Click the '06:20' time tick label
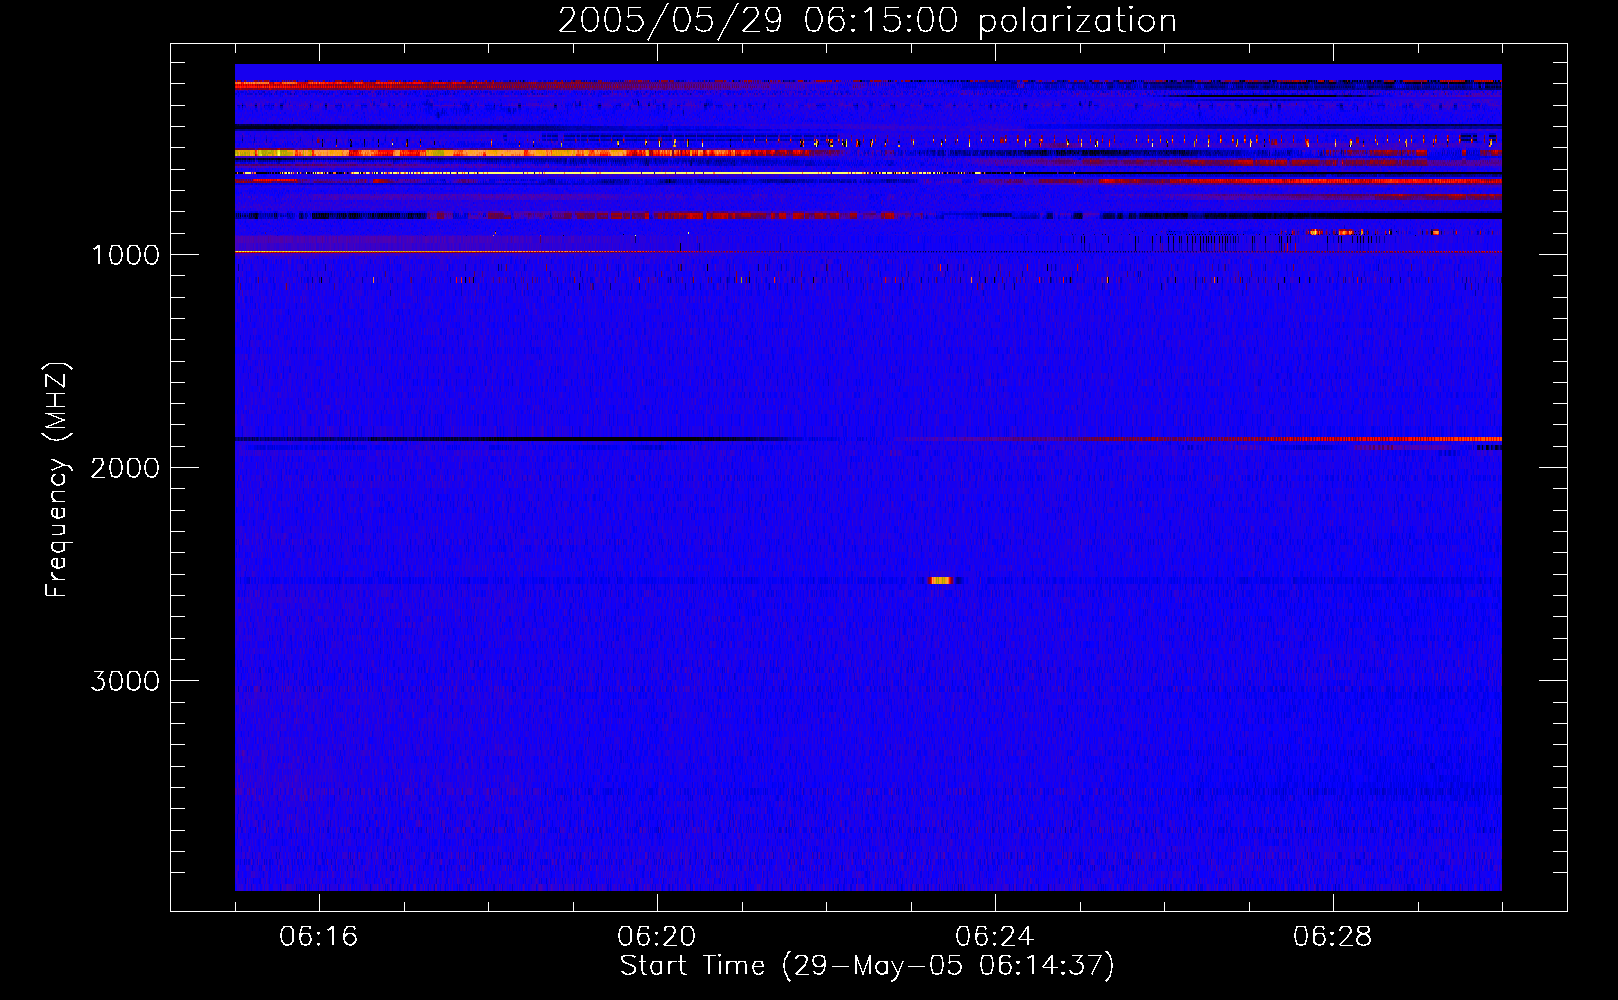This screenshot has width=1618, height=1000. [x=657, y=937]
